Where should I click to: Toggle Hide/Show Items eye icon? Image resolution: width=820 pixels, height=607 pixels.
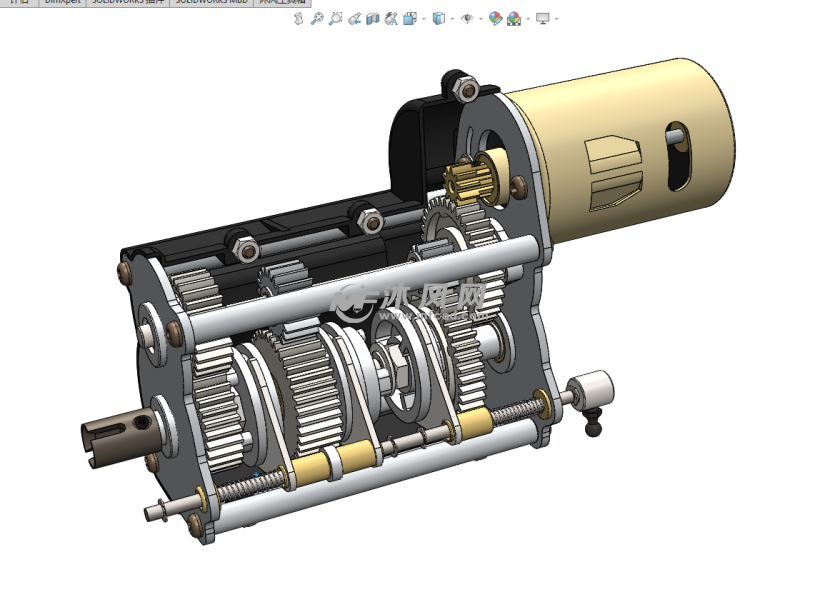tap(467, 19)
